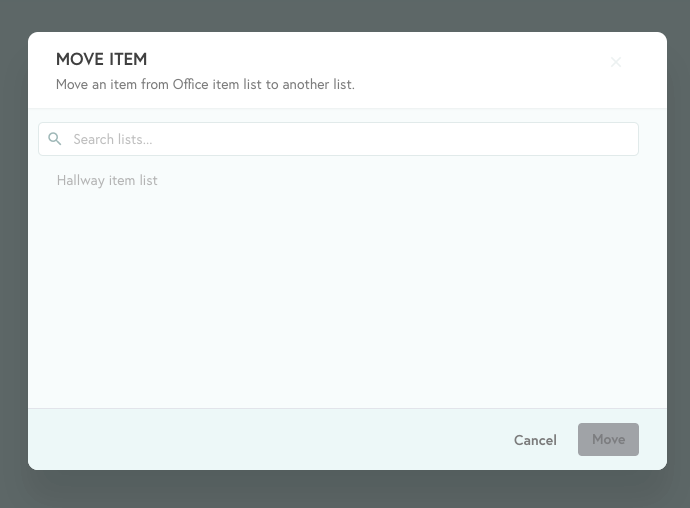The image size is (690, 508).
Task: Dismiss the dialog using the top-right X icon
Action: (616, 62)
